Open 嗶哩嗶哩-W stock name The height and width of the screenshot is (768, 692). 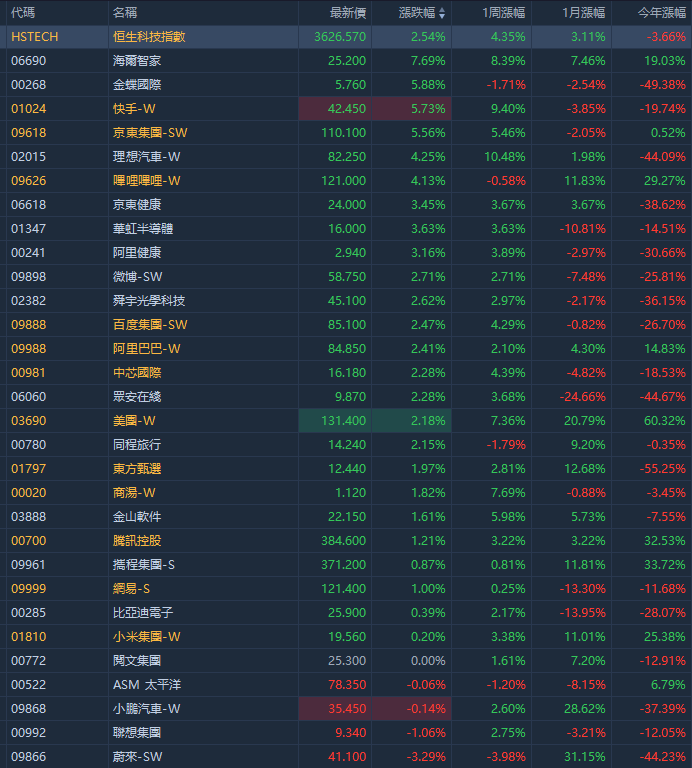click(x=146, y=181)
